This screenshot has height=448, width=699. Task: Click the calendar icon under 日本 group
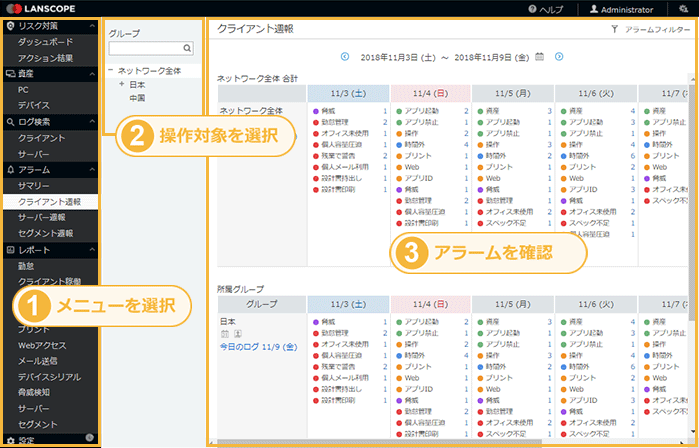[225, 334]
